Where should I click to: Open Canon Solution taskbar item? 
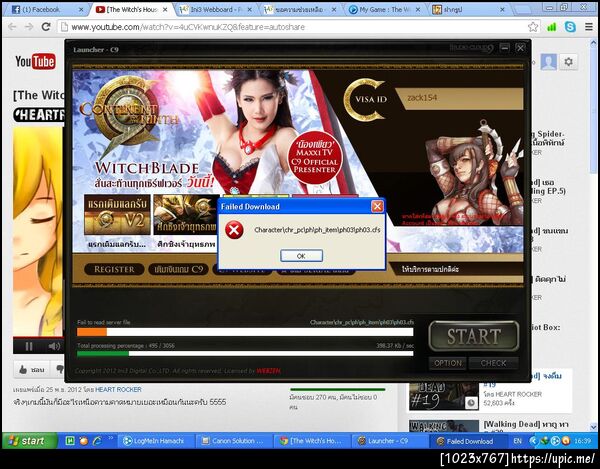[x=235, y=441]
